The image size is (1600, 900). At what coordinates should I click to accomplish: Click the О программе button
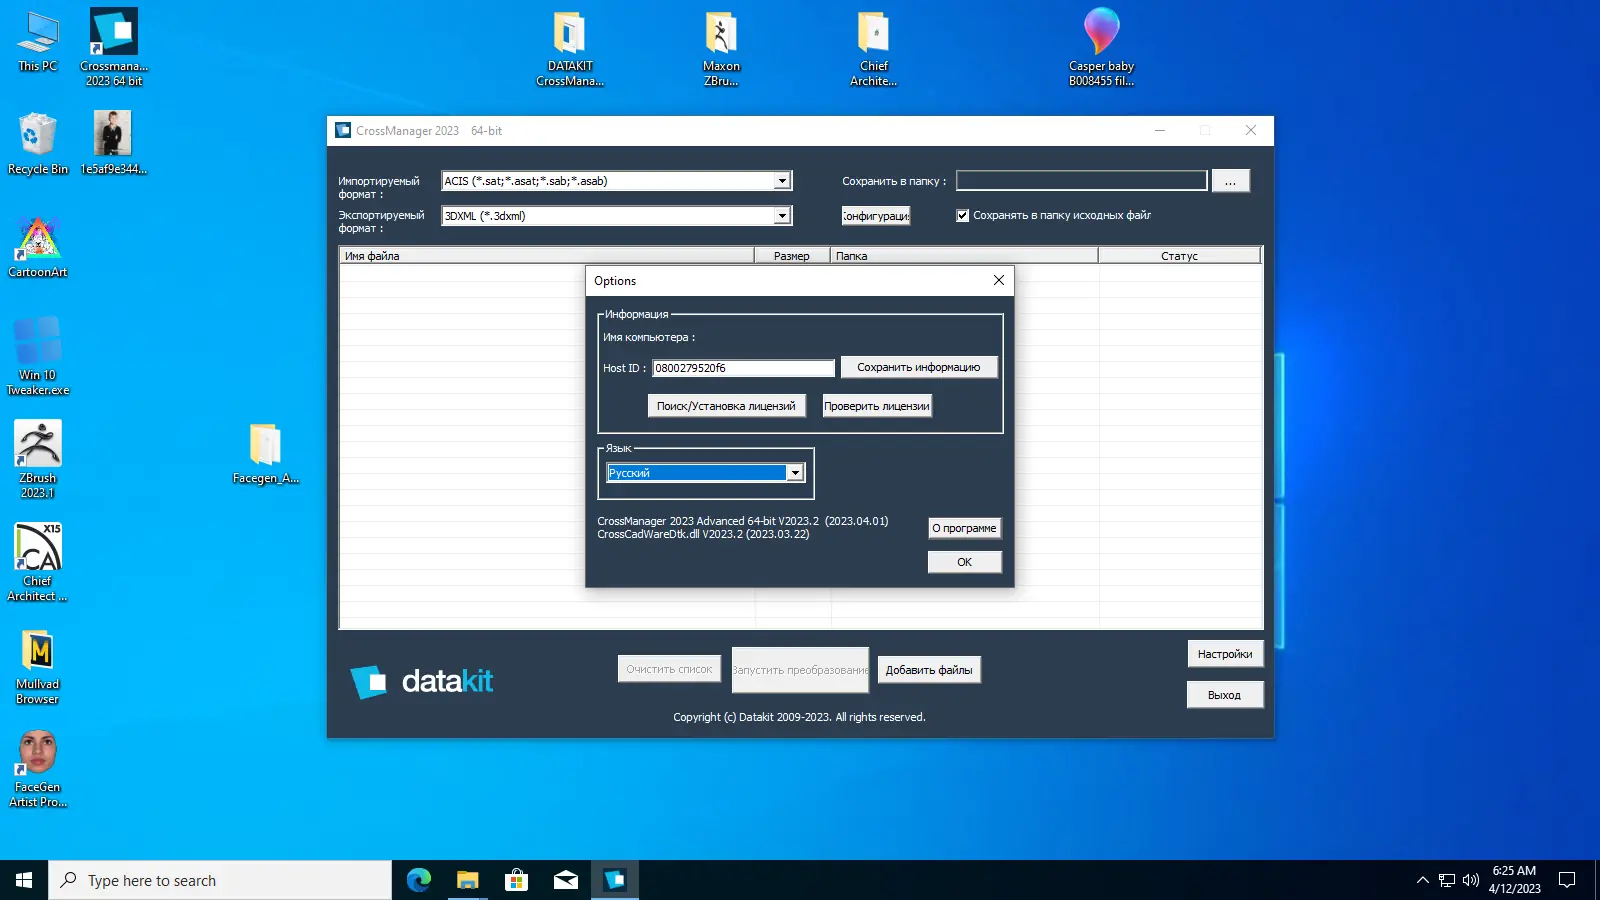964,528
